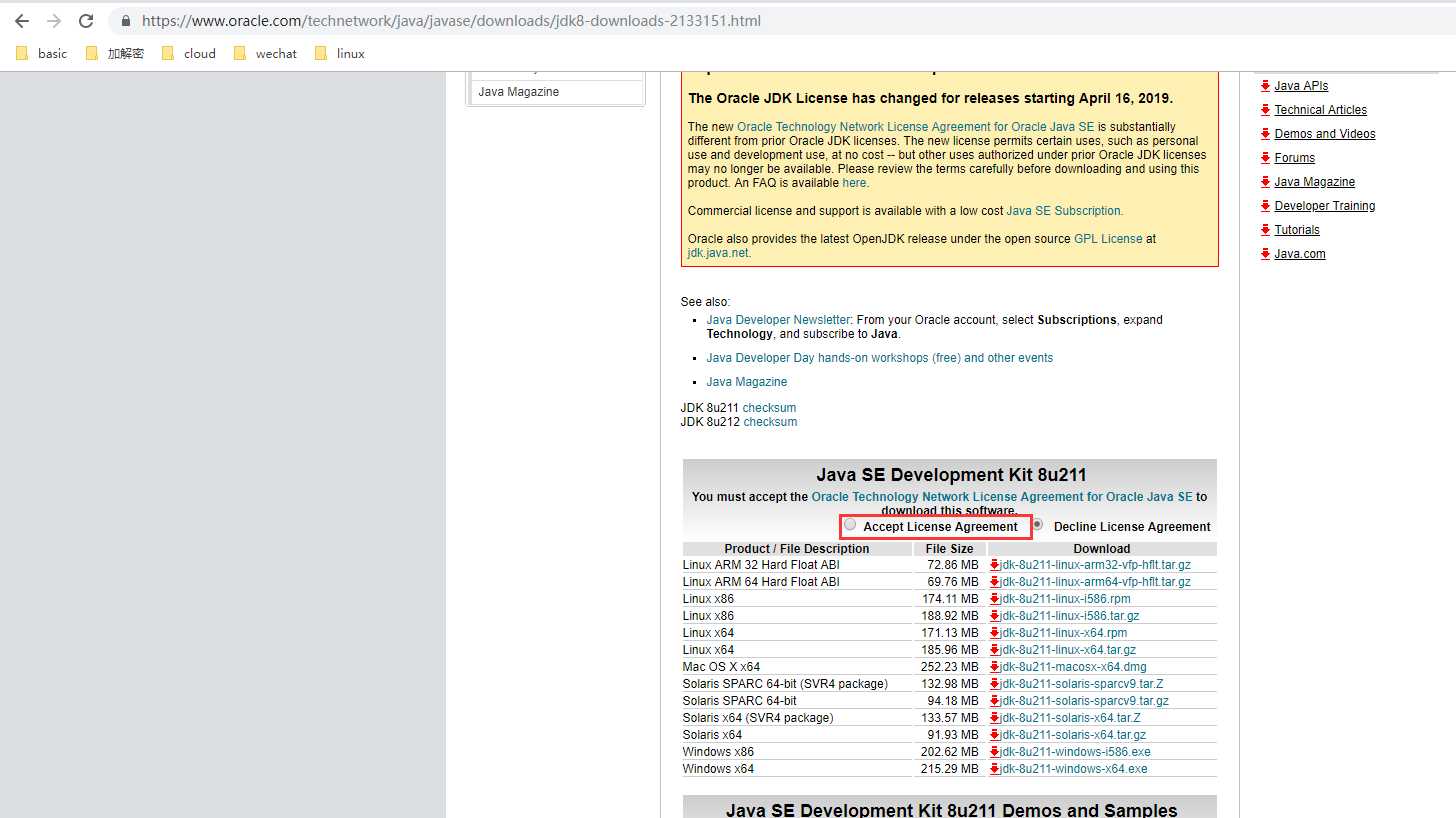Click the red arrow icon beside Demos and Videos
Viewport: 1456px width, 818px height.
1265,134
